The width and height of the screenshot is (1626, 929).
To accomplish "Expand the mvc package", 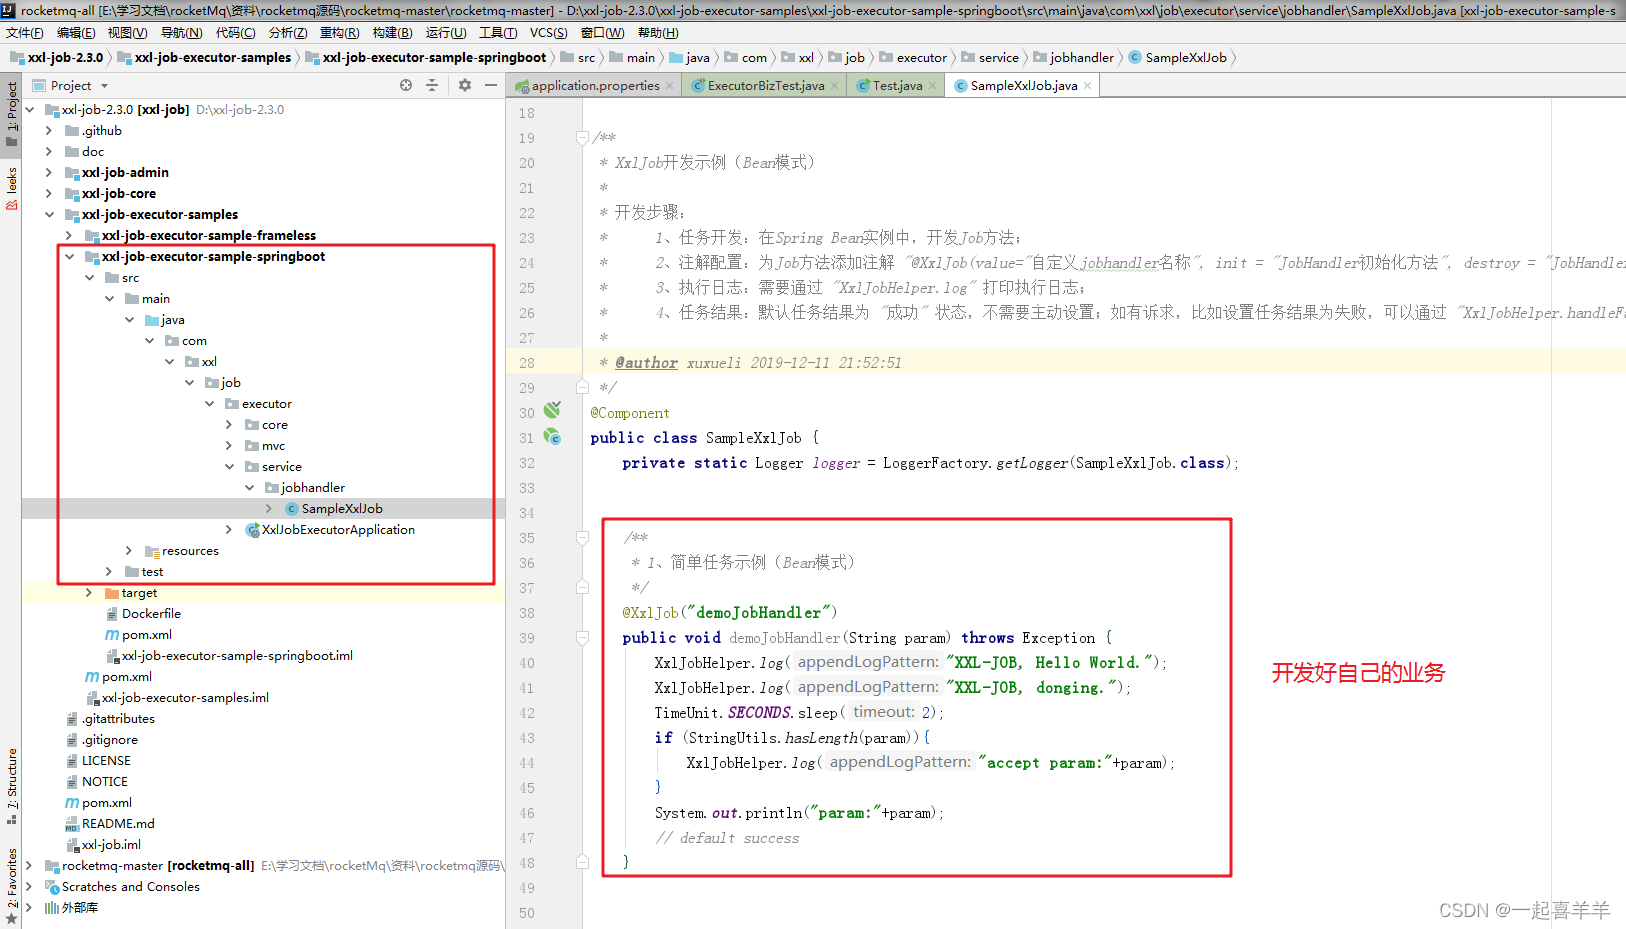I will [x=229, y=445].
